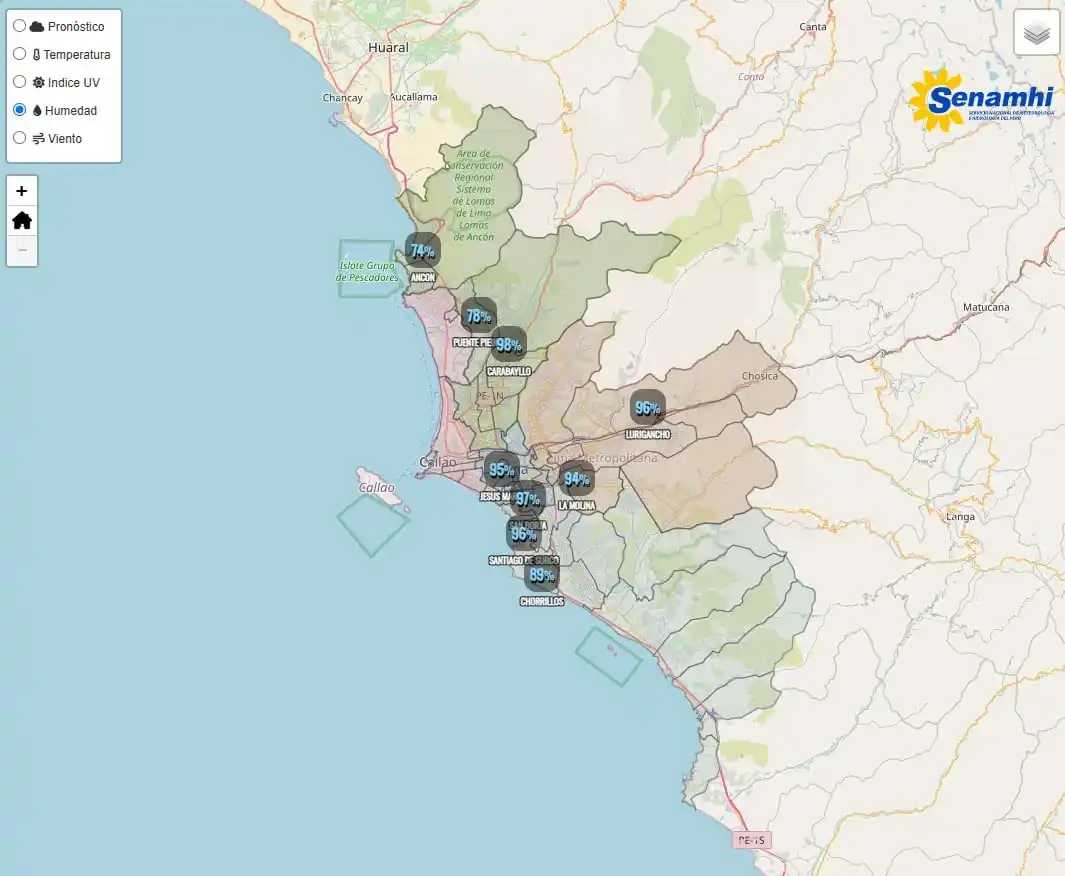The image size is (1065, 876).
Task: Click the Chosica town label
Action: 760,376
